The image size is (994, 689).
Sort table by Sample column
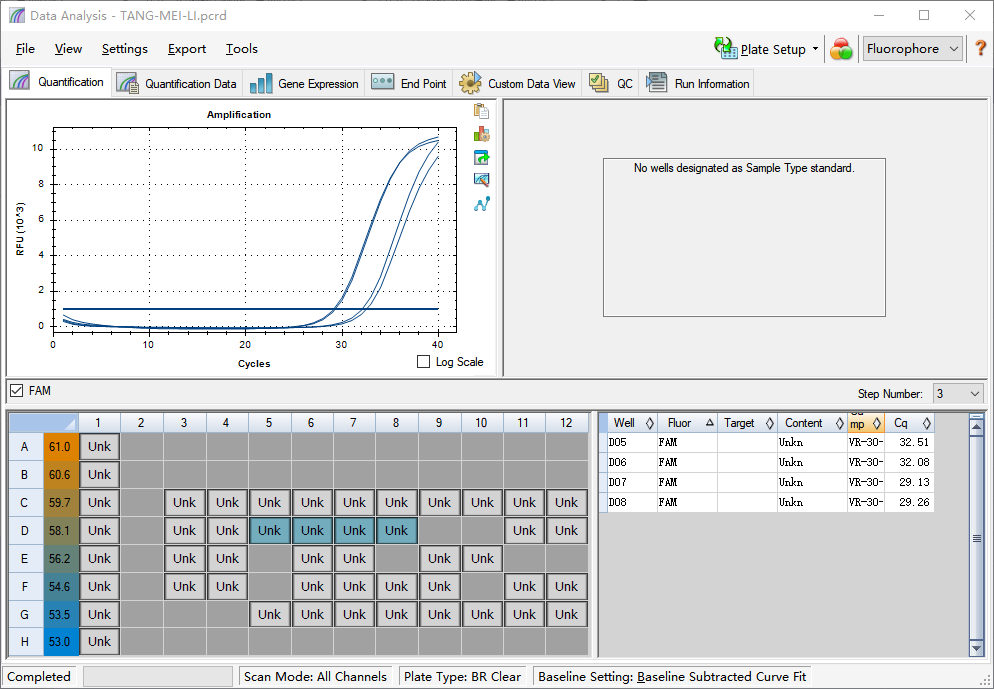865,423
